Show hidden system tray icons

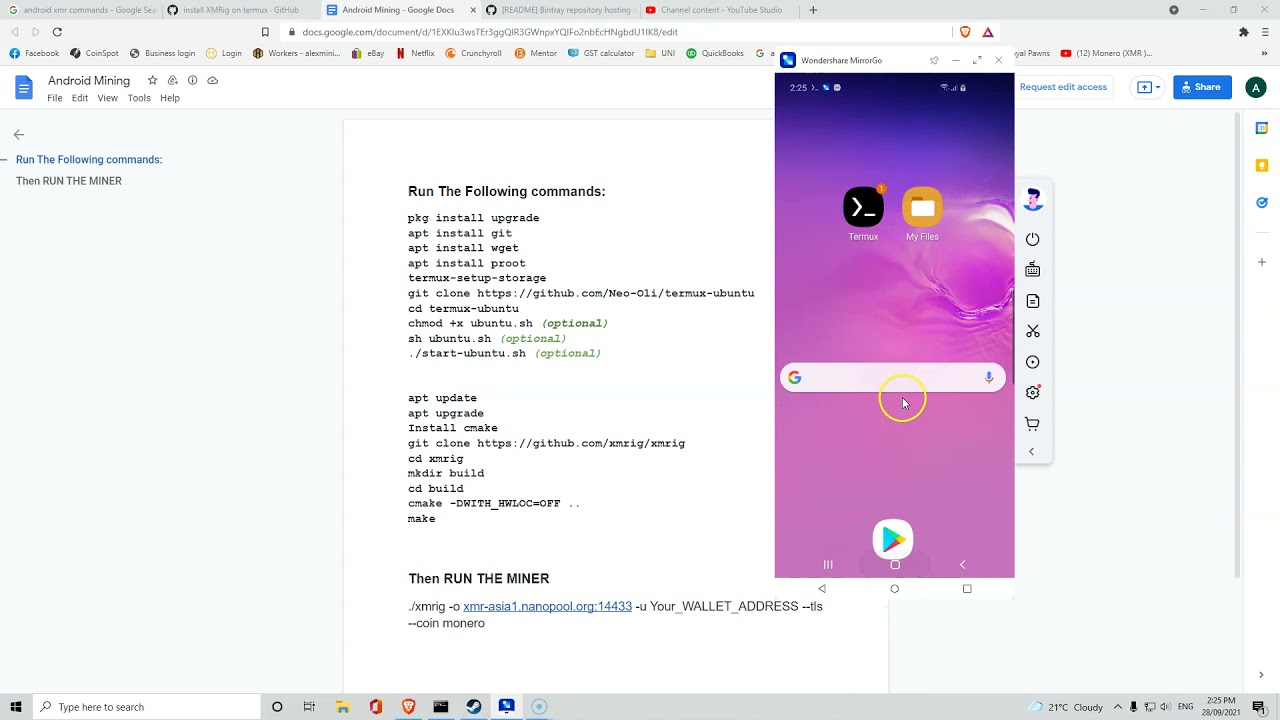coord(1118,707)
